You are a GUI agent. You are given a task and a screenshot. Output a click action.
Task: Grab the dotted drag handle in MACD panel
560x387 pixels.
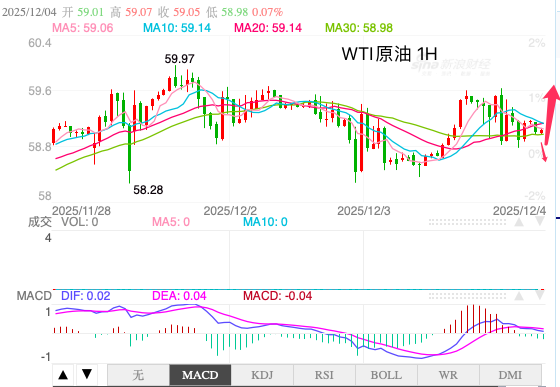pos(467,296)
